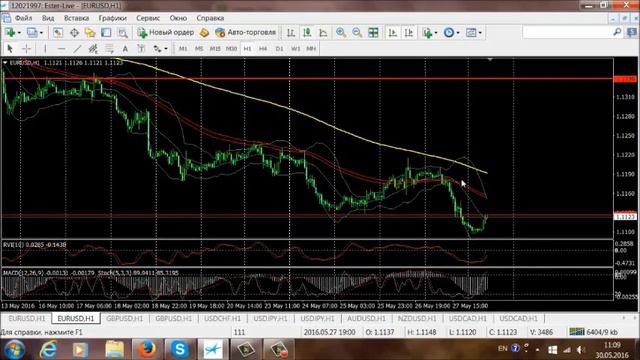Open the new chart icon

coord(10,33)
